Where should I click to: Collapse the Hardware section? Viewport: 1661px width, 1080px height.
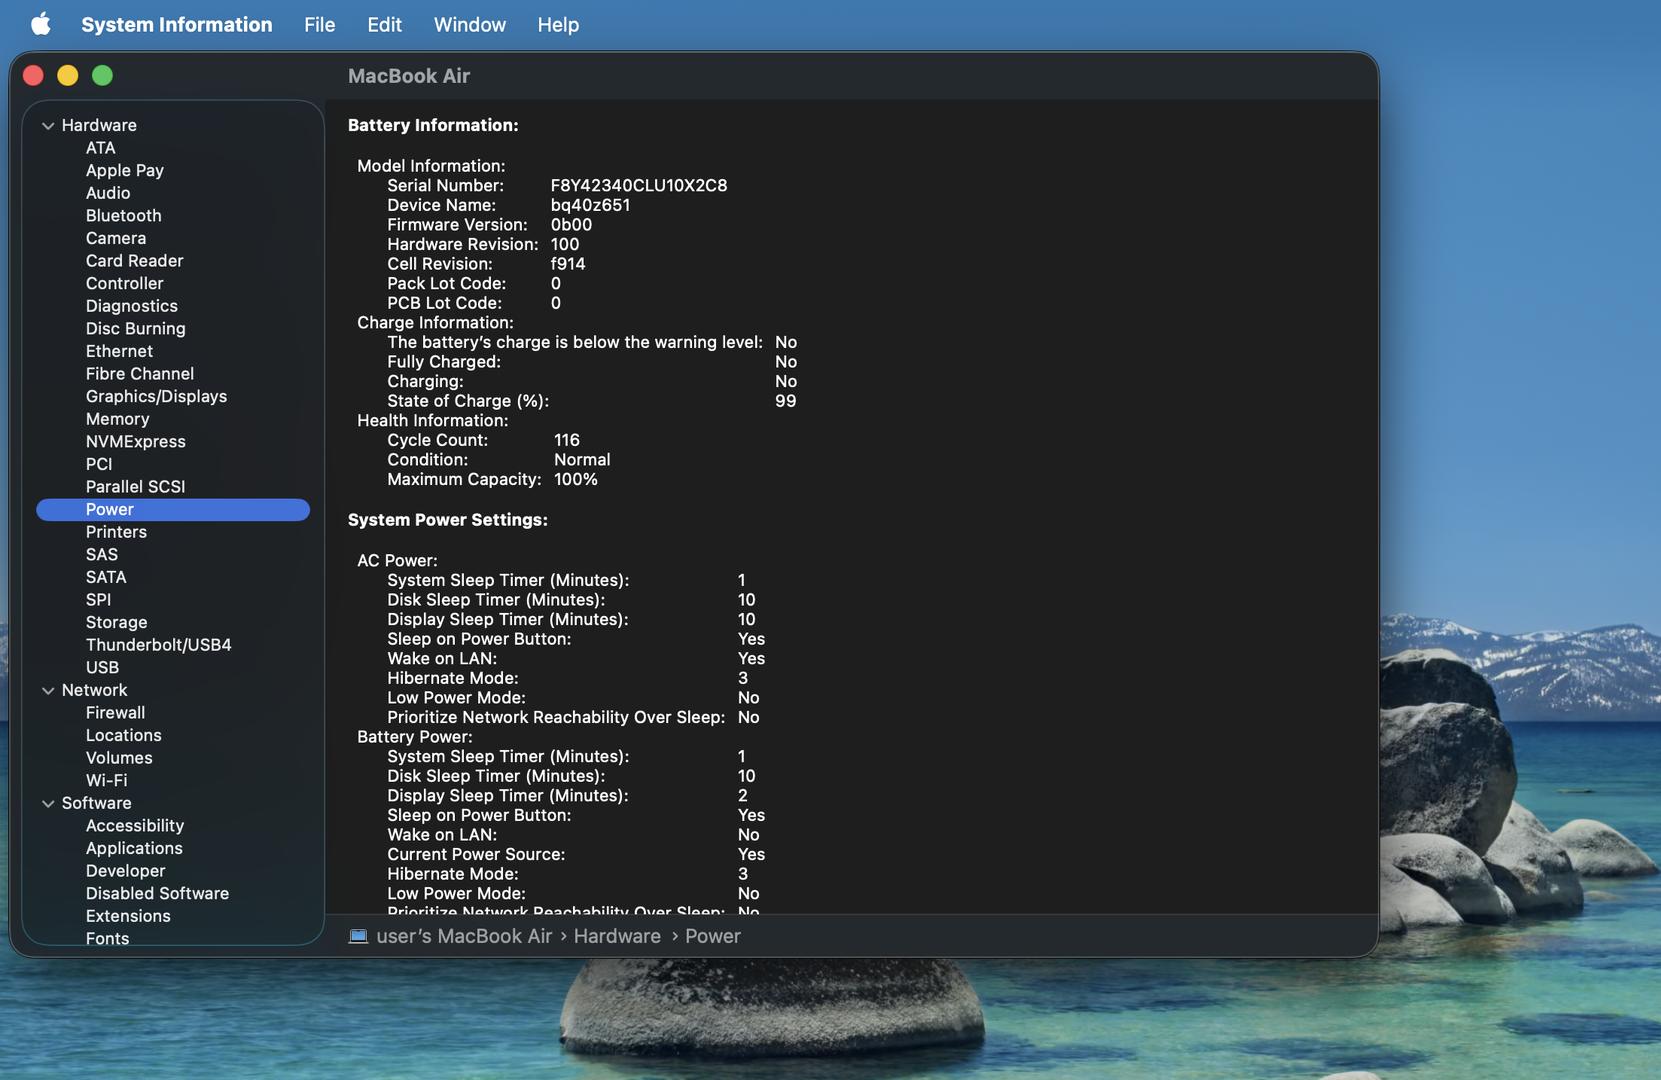48,126
